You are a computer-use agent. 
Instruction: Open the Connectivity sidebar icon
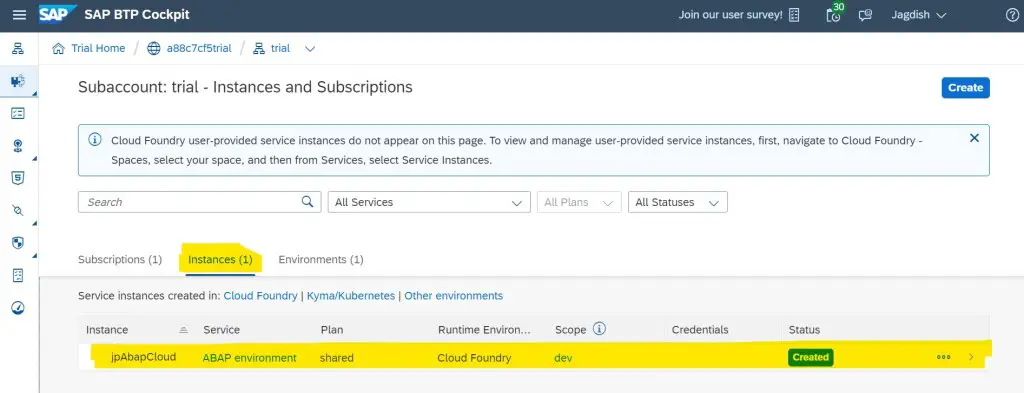coord(18,146)
